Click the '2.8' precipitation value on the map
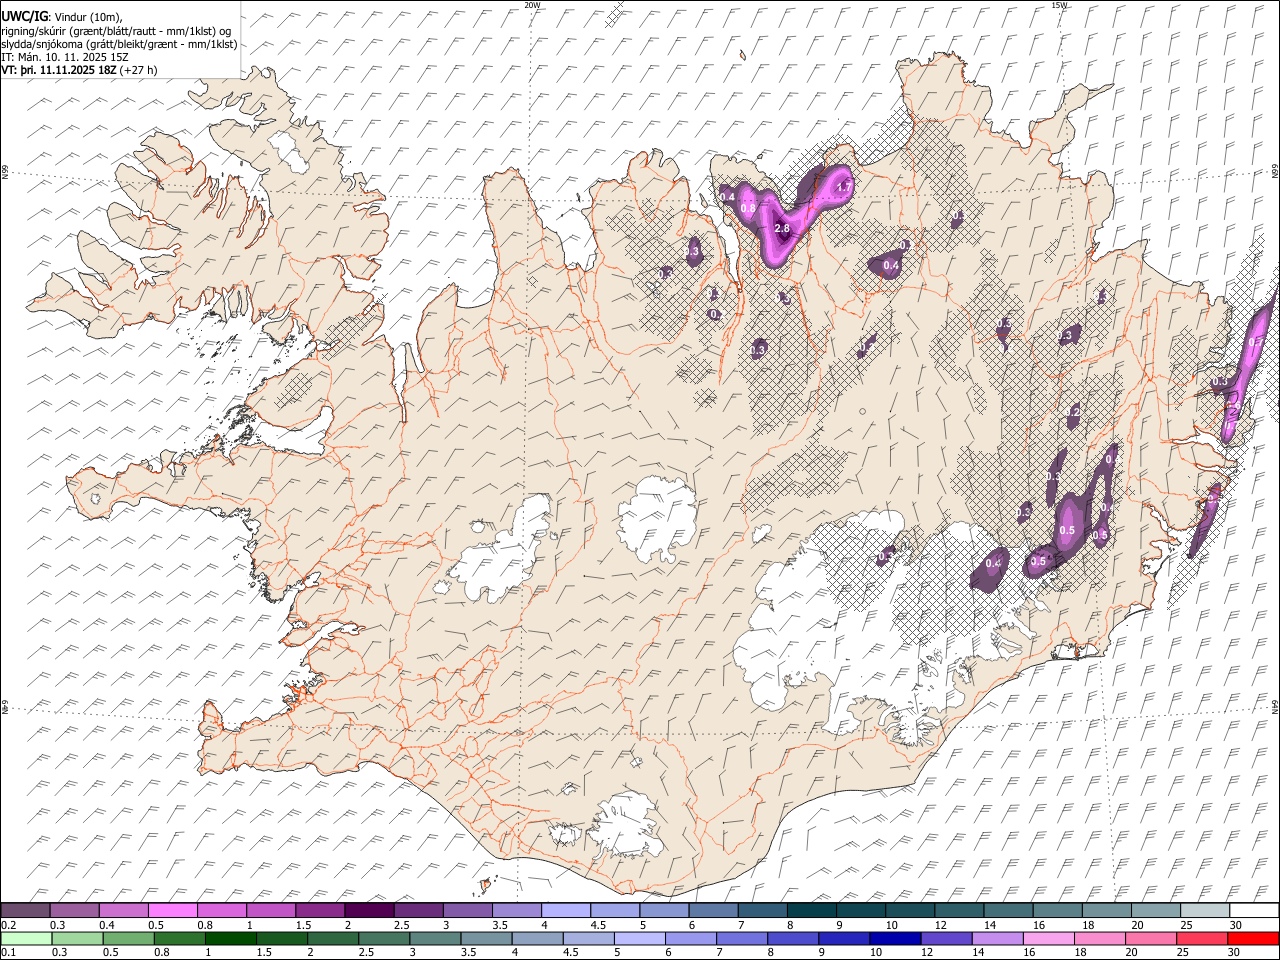1280x960 pixels. [x=783, y=229]
